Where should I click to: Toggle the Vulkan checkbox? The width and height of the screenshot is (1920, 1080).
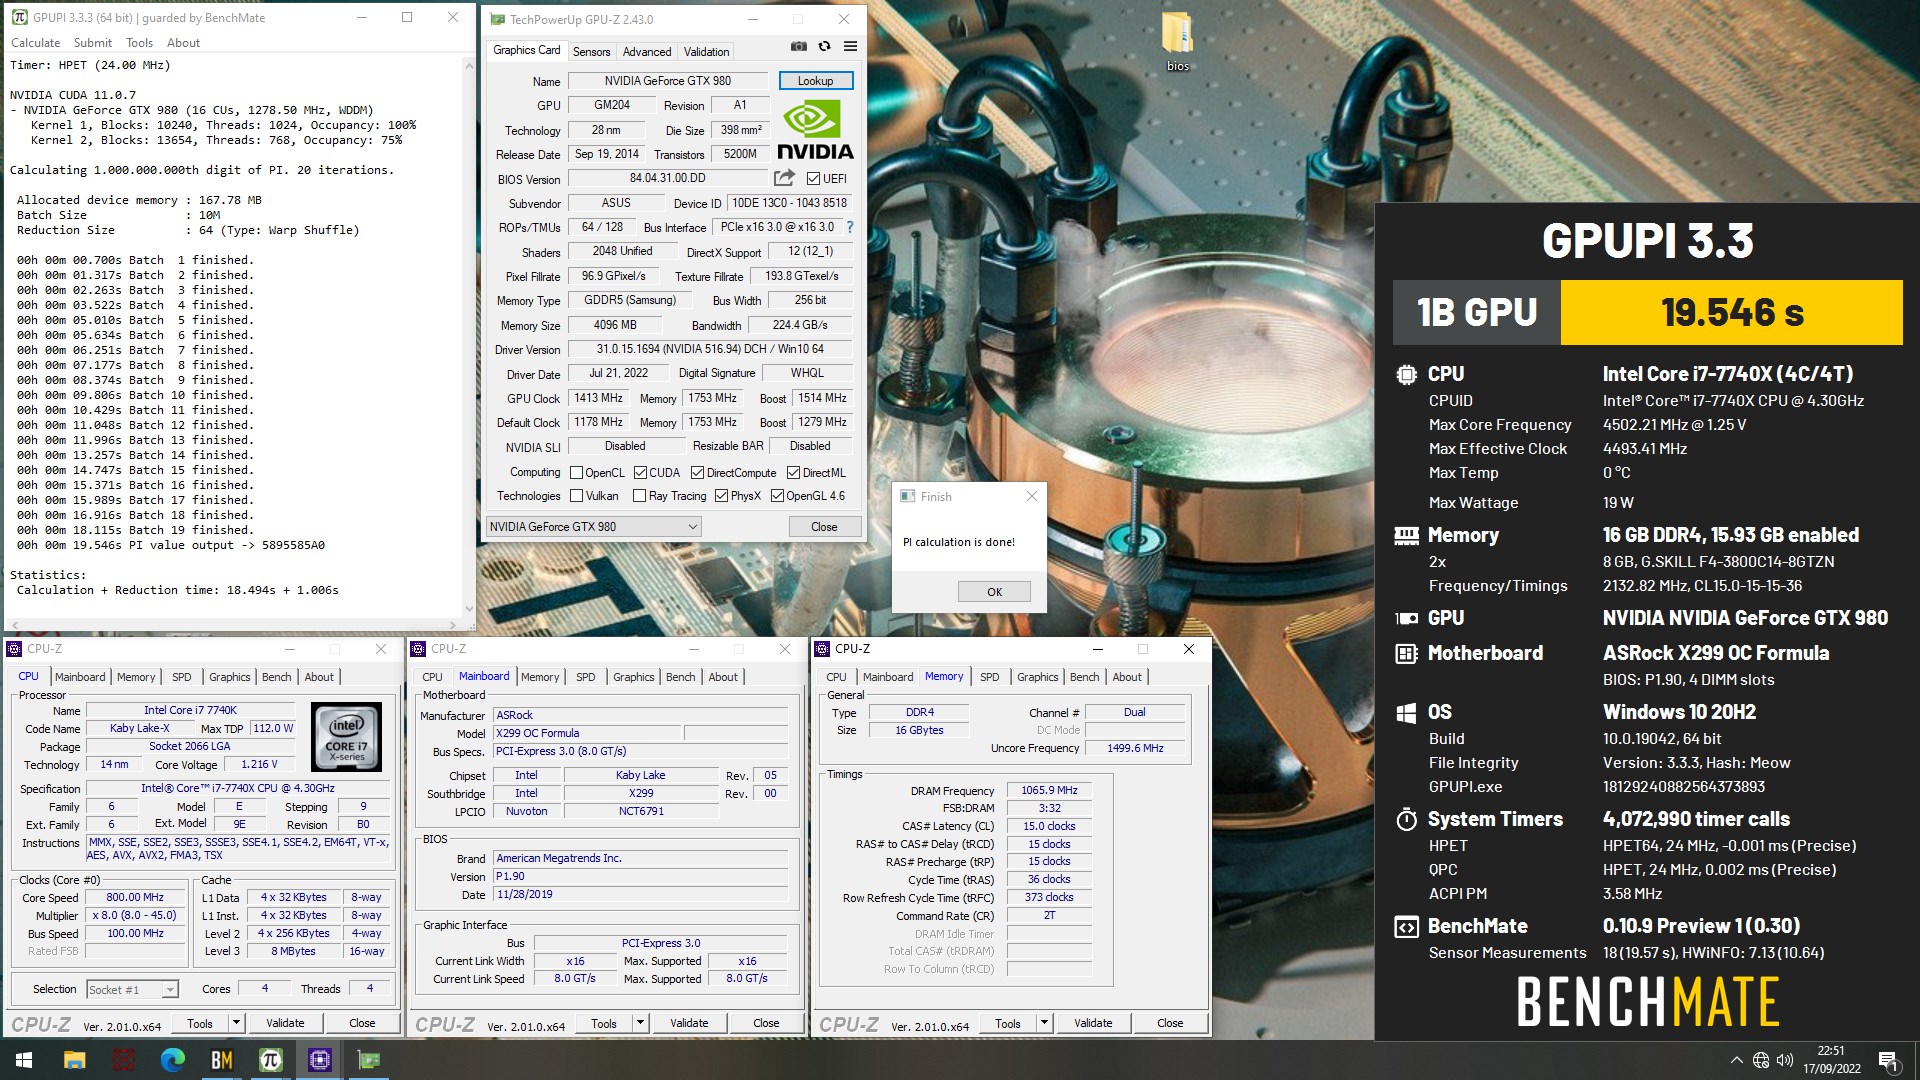[x=576, y=496]
